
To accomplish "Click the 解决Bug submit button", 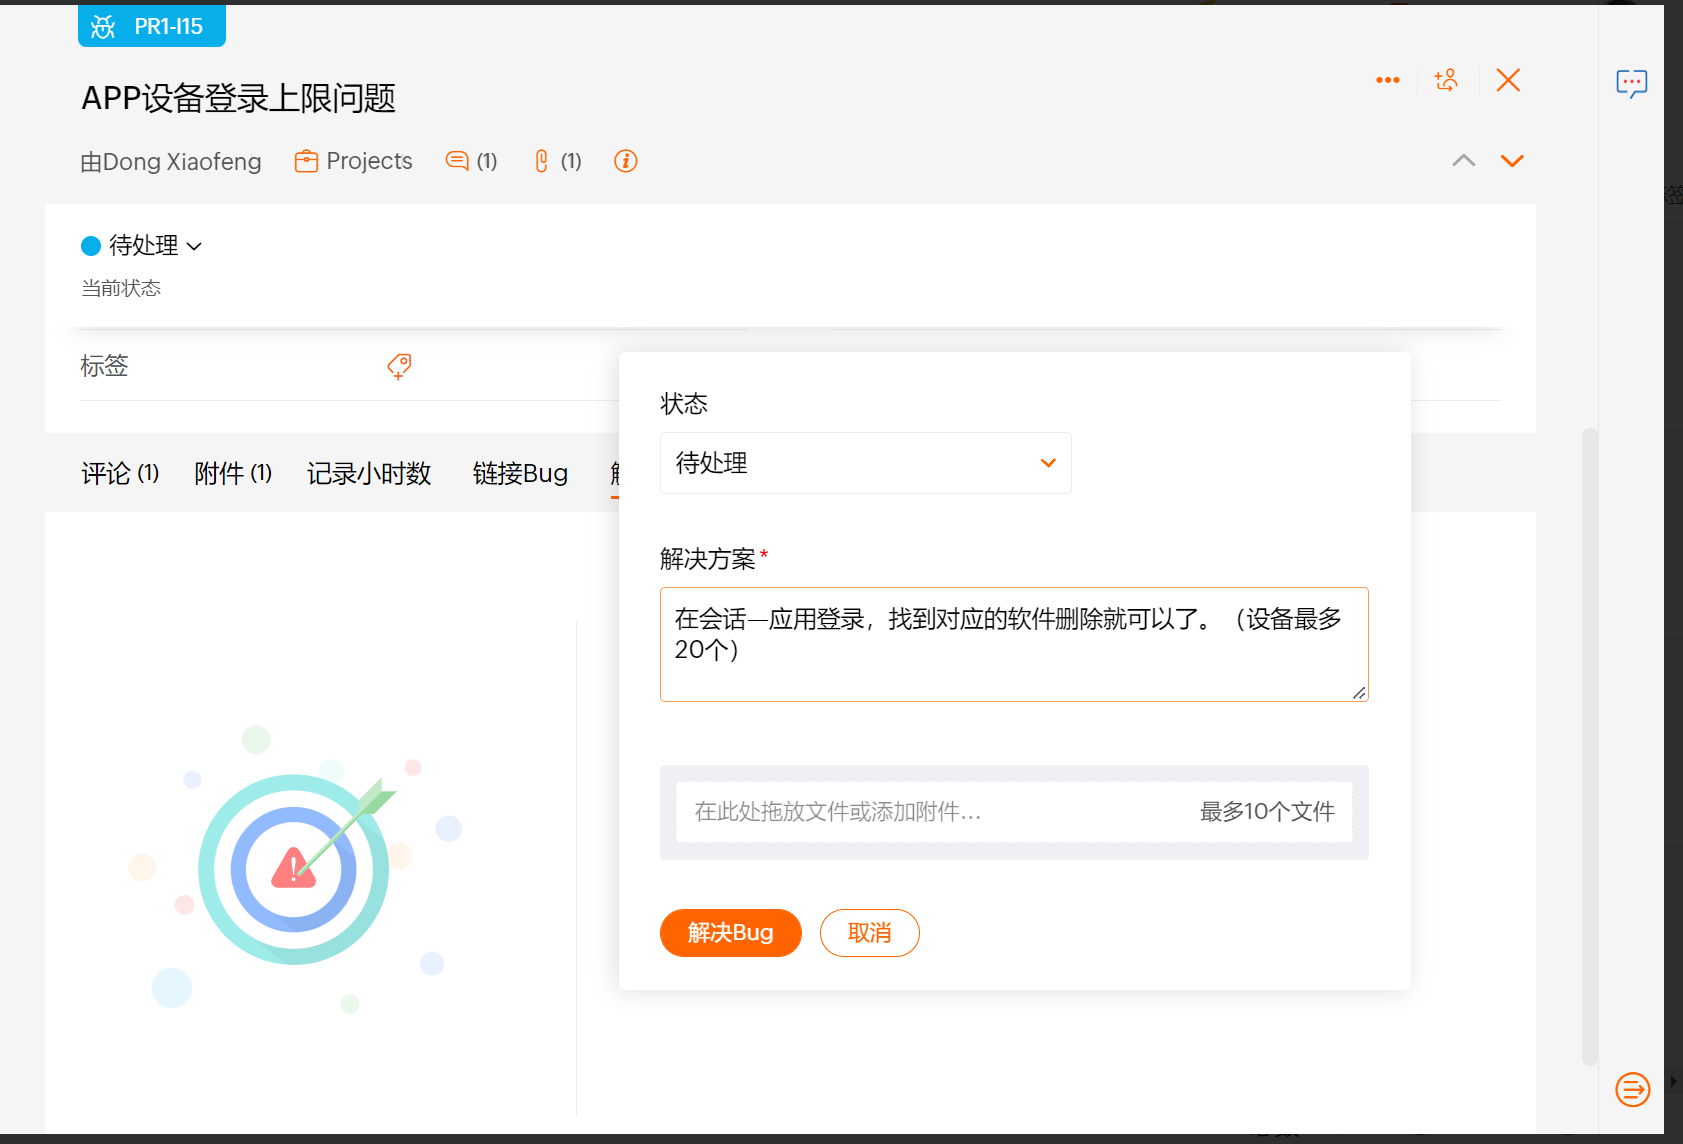I will point(730,933).
